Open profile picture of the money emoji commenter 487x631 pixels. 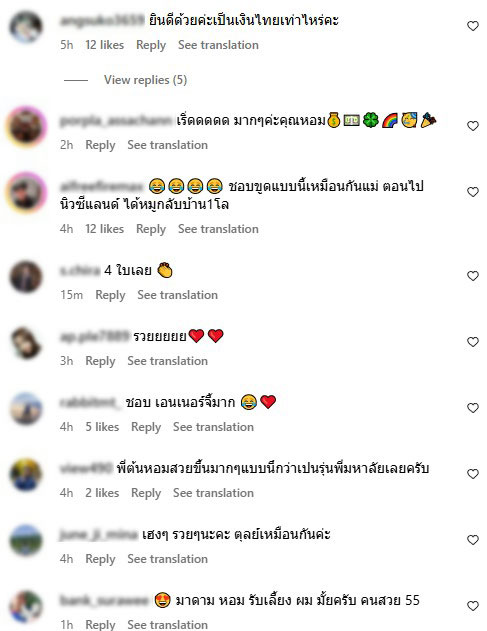click(26, 127)
